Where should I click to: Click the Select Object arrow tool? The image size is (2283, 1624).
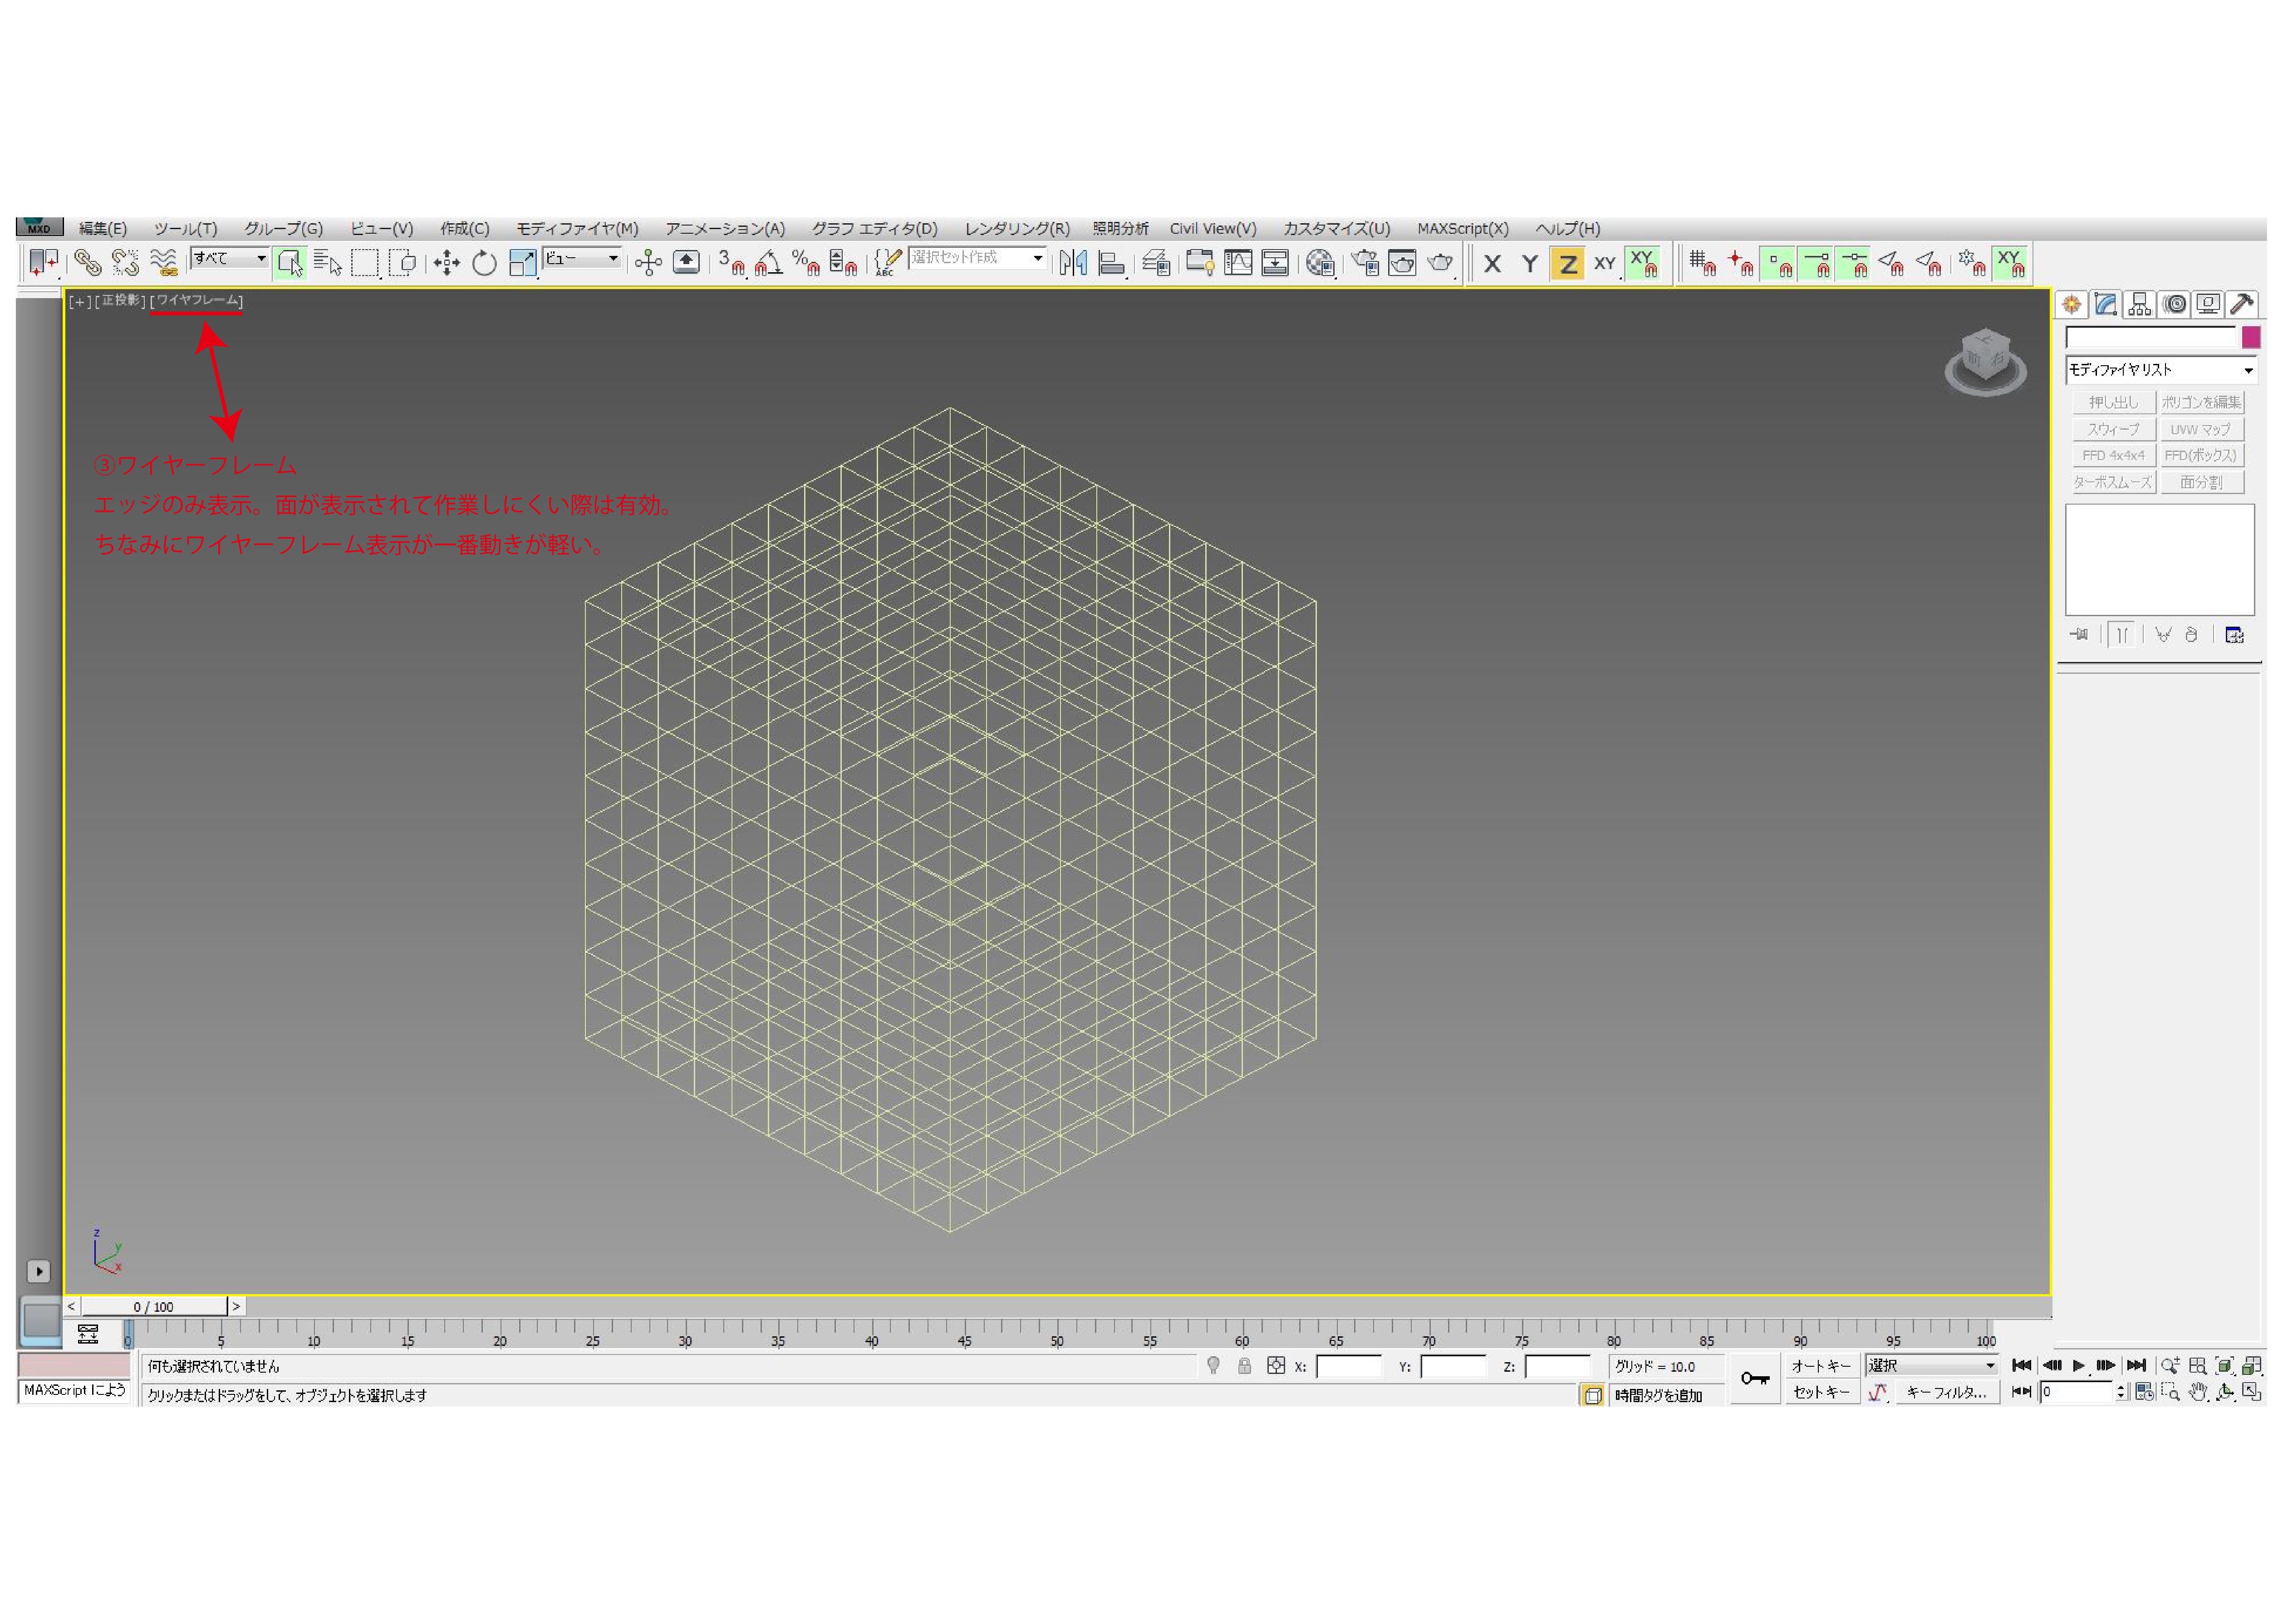(x=289, y=263)
